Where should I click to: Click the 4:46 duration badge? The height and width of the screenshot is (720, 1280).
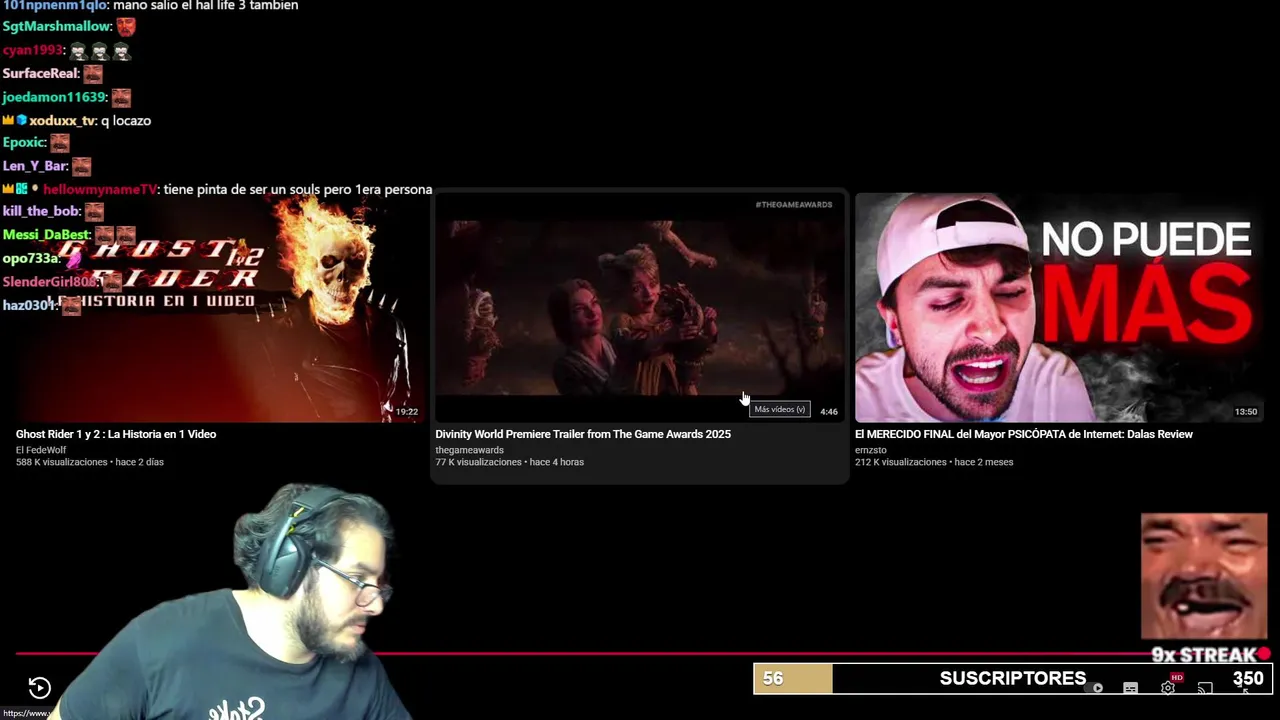pos(829,411)
